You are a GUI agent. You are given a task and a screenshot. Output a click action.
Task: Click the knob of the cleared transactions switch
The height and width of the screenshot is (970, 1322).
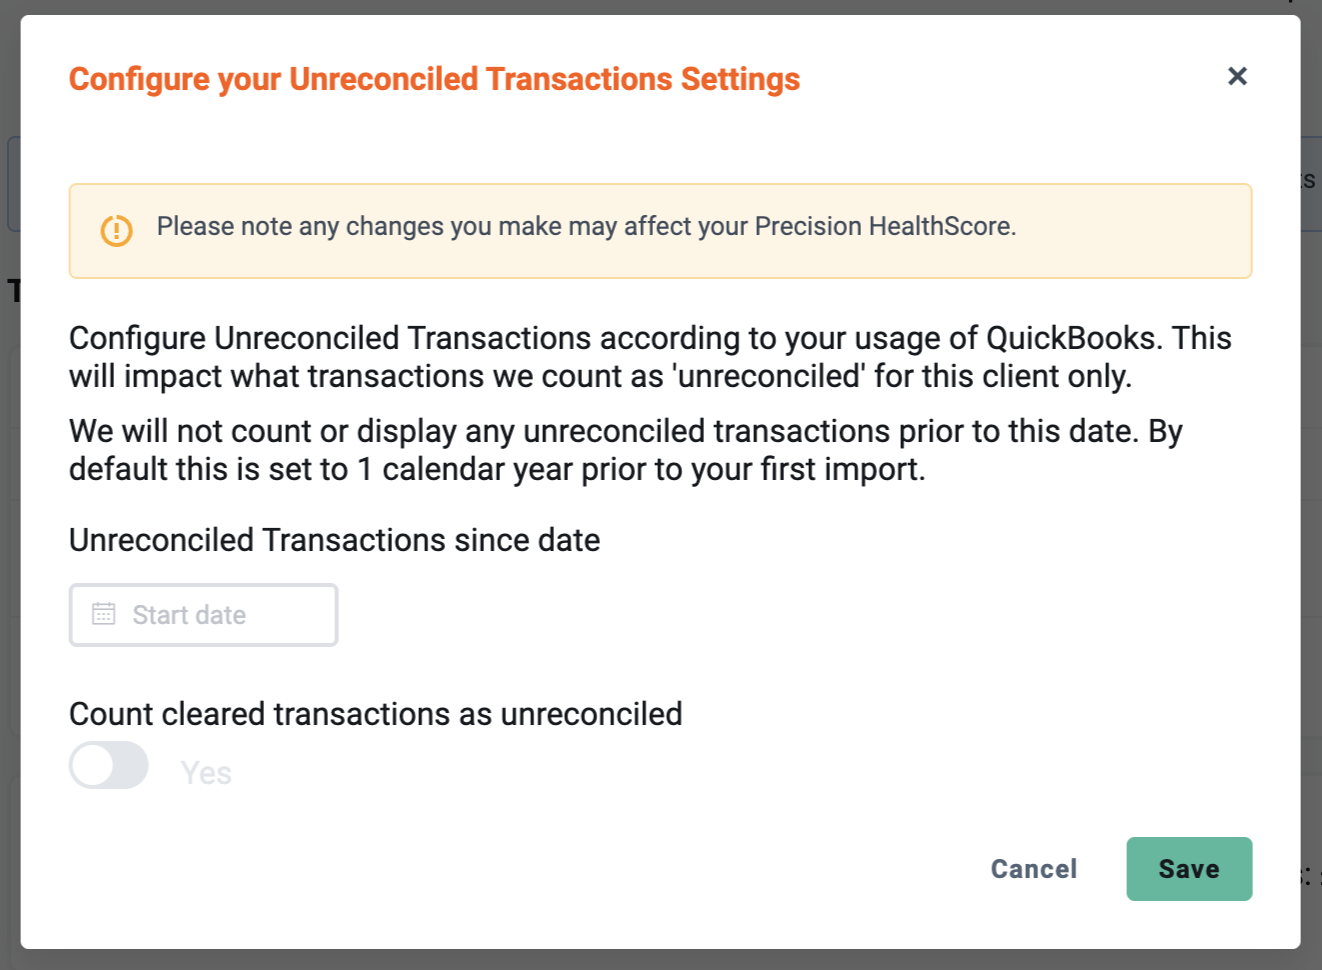[93, 765]
